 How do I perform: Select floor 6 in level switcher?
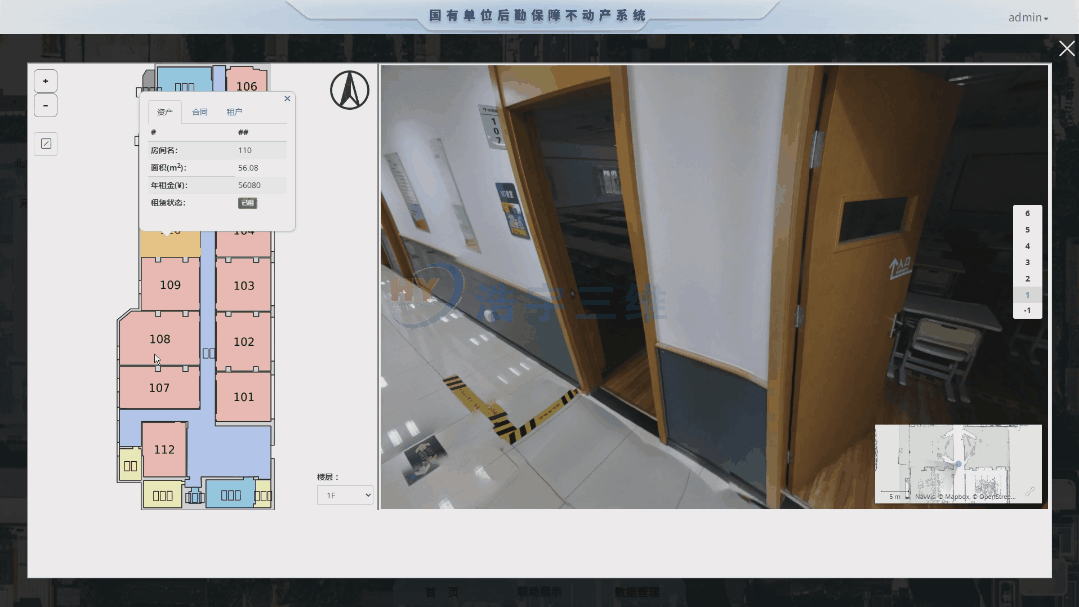[1027, 213]
